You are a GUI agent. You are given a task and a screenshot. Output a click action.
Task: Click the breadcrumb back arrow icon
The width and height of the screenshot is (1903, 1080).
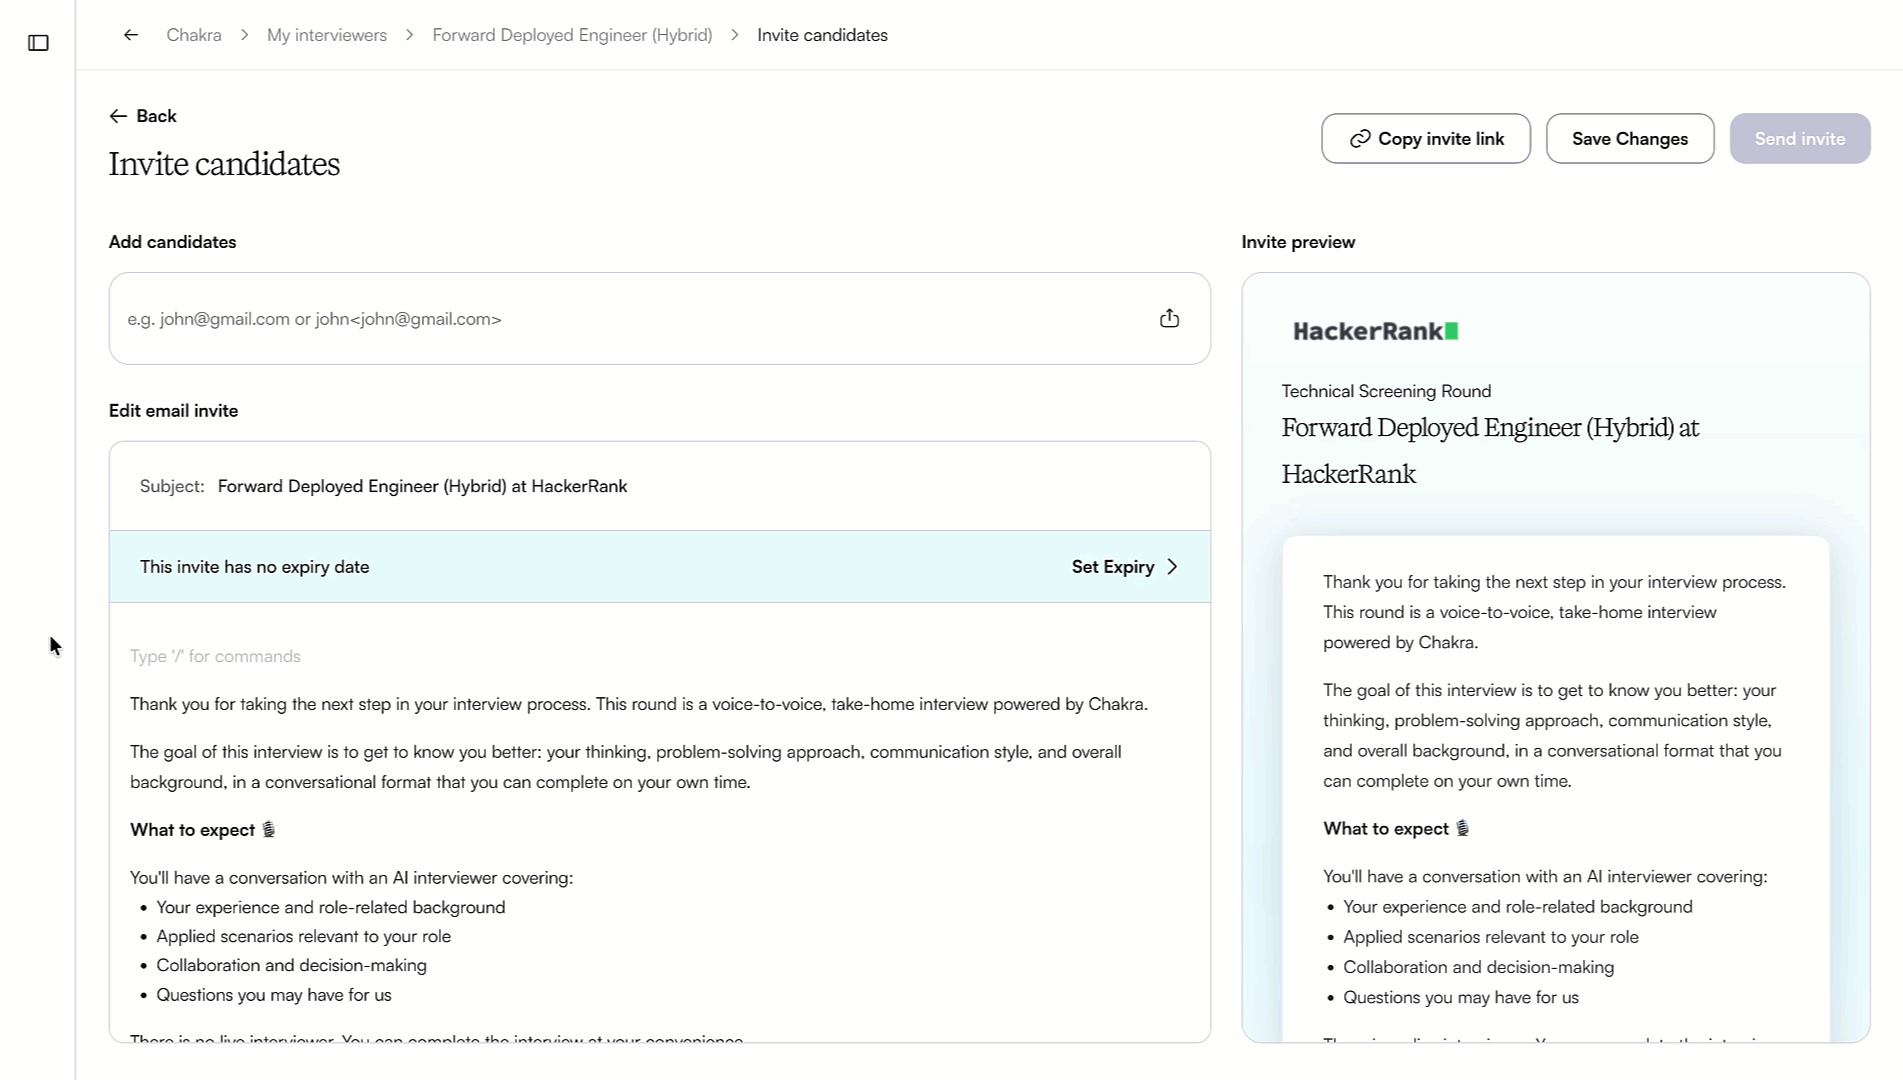[x=131, y=35]
